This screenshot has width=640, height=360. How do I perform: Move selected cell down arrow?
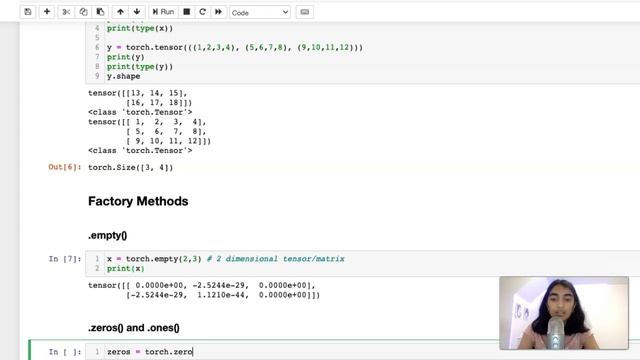[137, 12]
